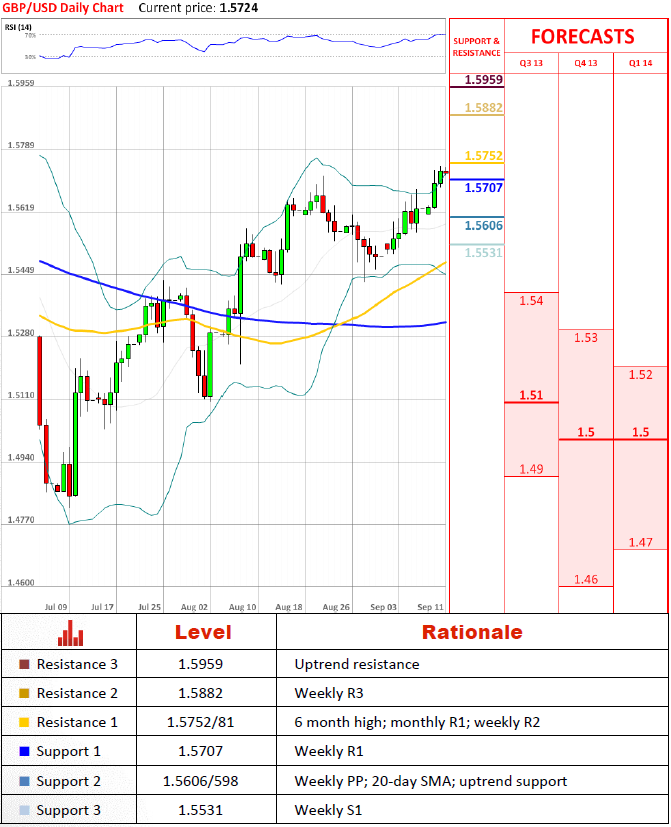
Task: Click the Support 3 light blue swatch
Action: [x=24, y=809]
